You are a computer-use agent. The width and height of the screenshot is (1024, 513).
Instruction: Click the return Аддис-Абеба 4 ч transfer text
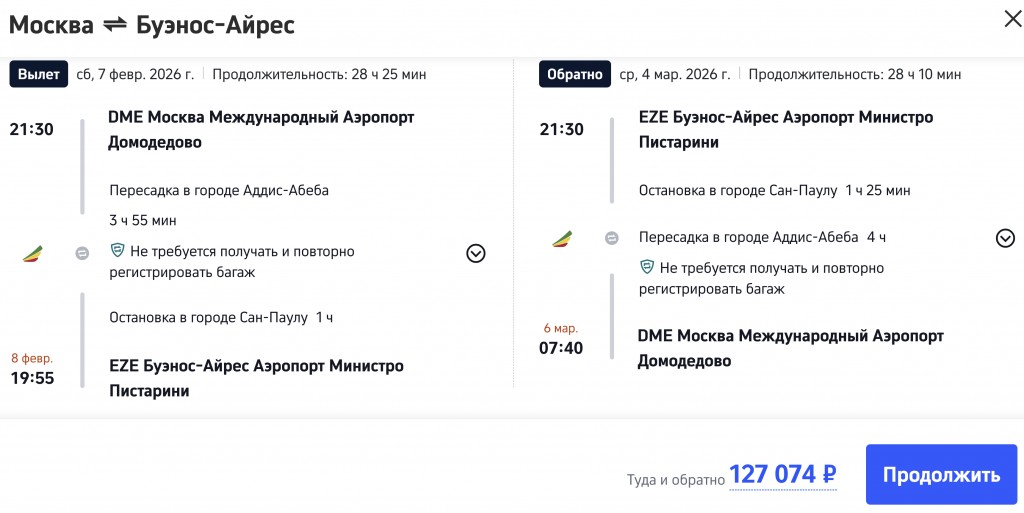(x=762, y=237)
